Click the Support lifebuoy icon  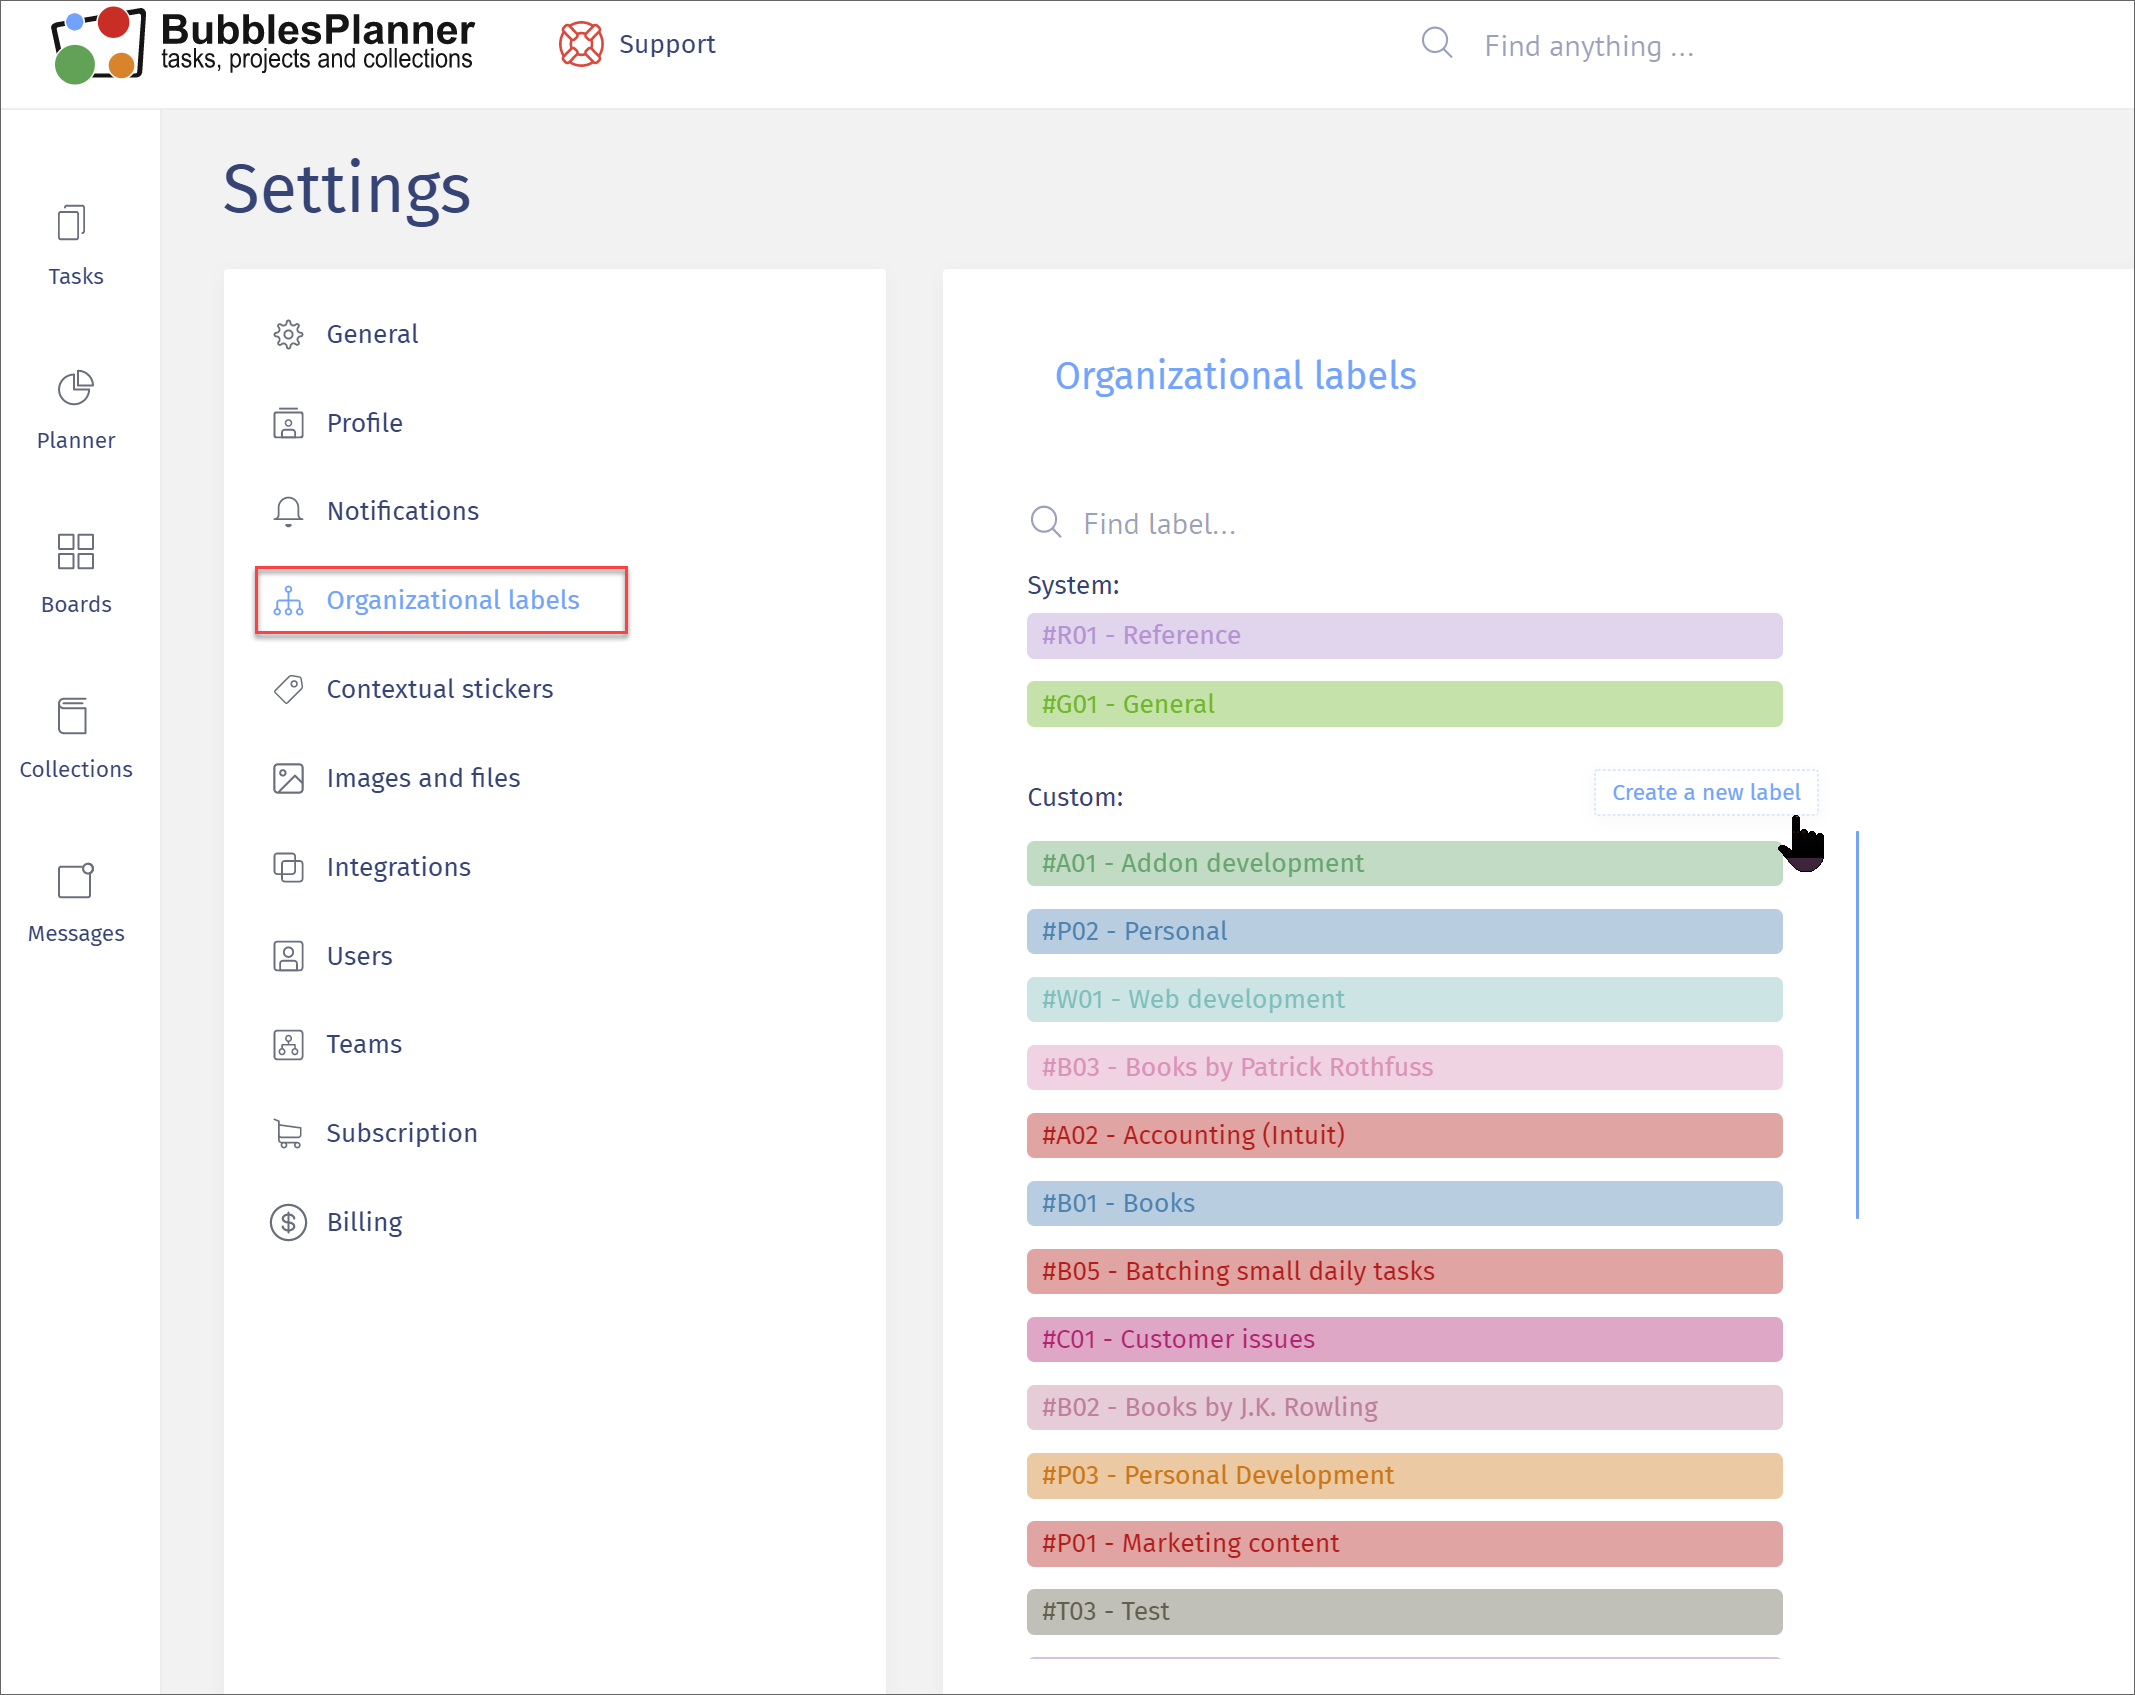coord(581,44)
